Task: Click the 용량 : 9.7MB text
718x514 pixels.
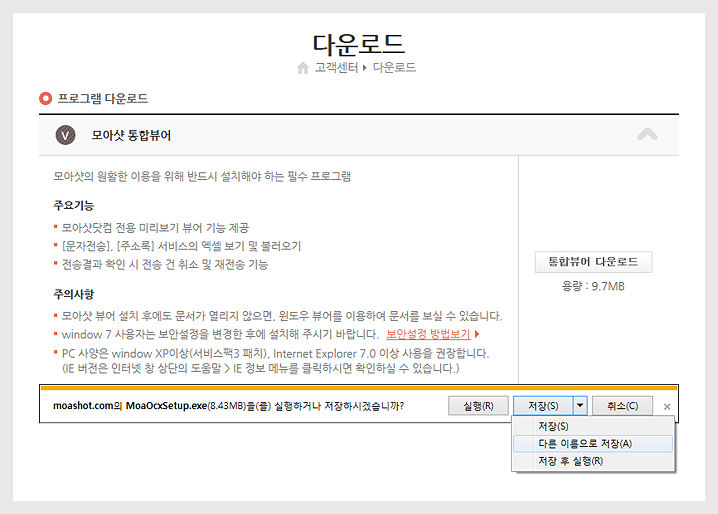Action: coord(593,286)
